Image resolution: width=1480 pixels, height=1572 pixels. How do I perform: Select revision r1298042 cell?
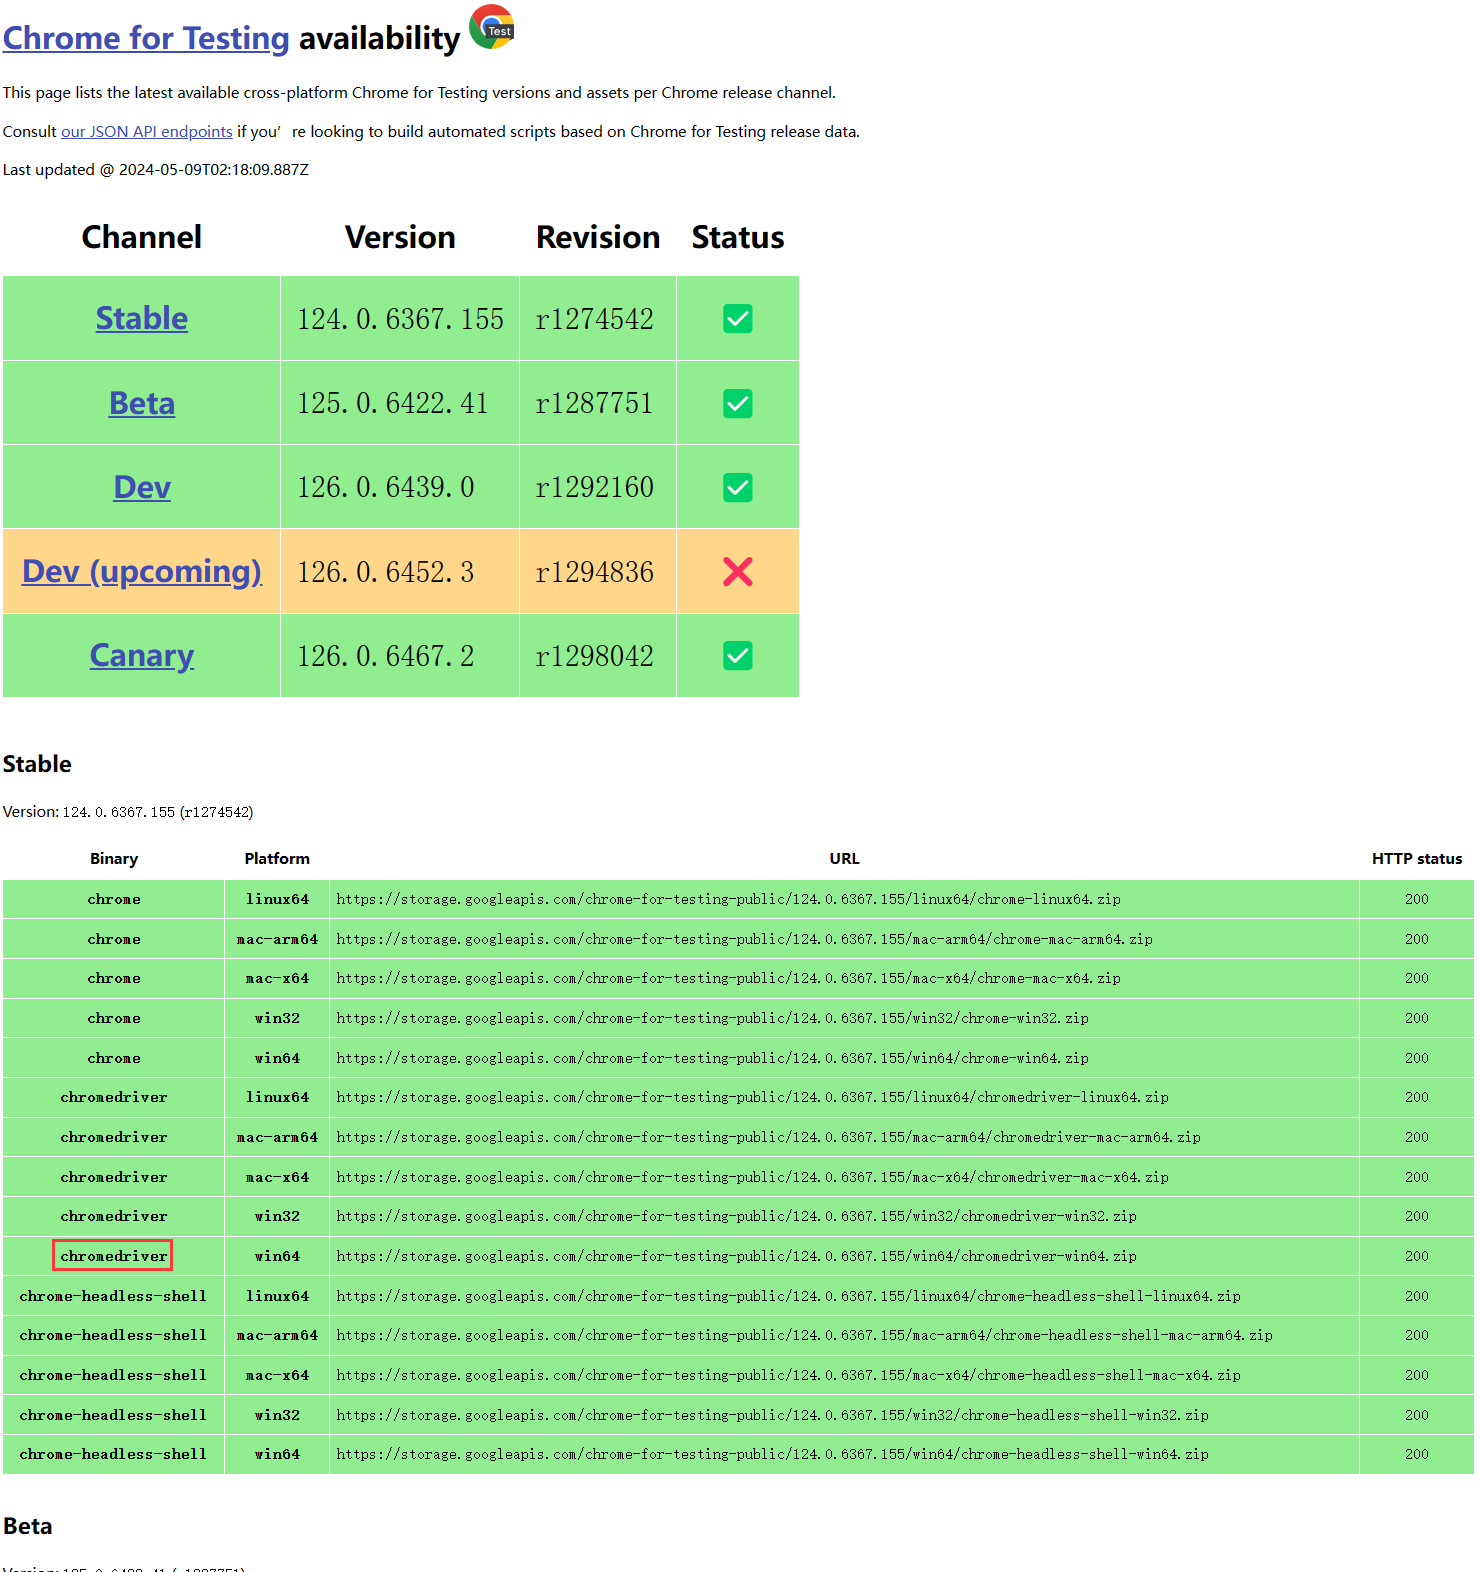[598, 655]
